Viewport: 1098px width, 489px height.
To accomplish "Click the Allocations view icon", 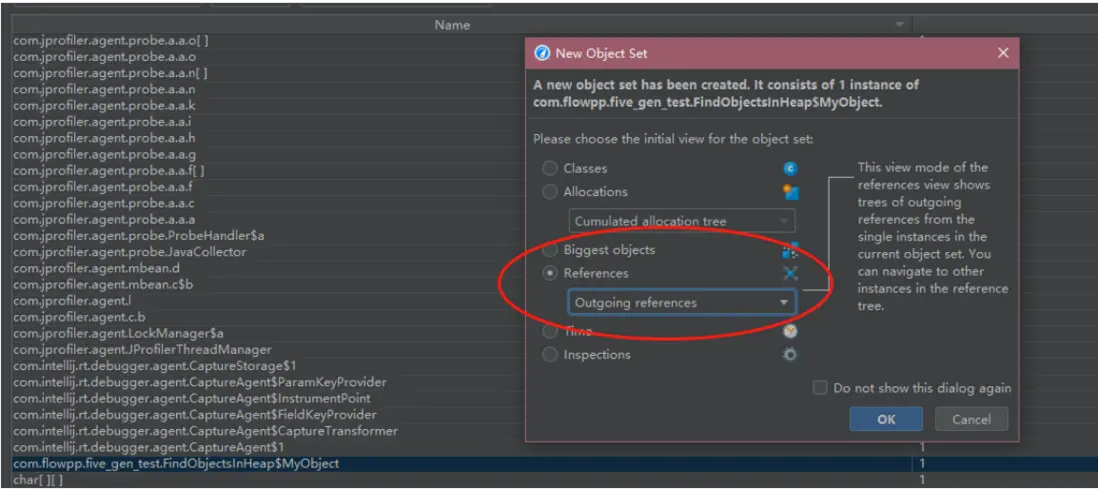I will (x=791, y=192).
